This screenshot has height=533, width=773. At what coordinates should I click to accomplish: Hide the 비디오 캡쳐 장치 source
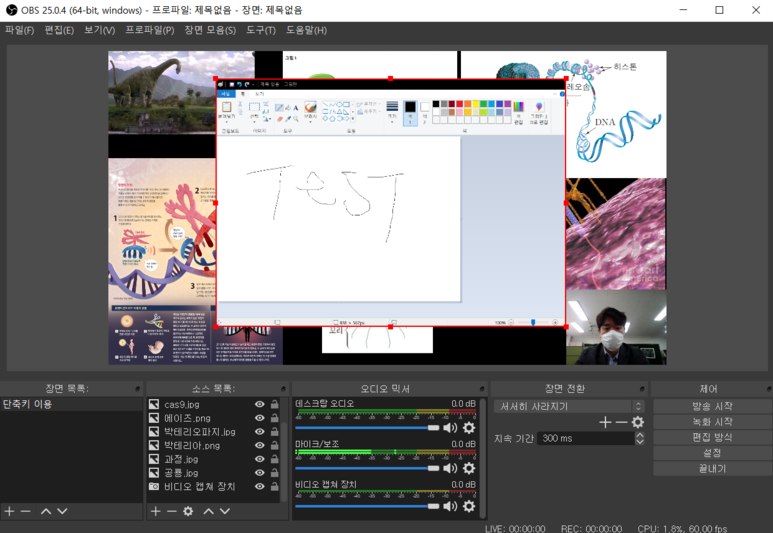(259, 487)
